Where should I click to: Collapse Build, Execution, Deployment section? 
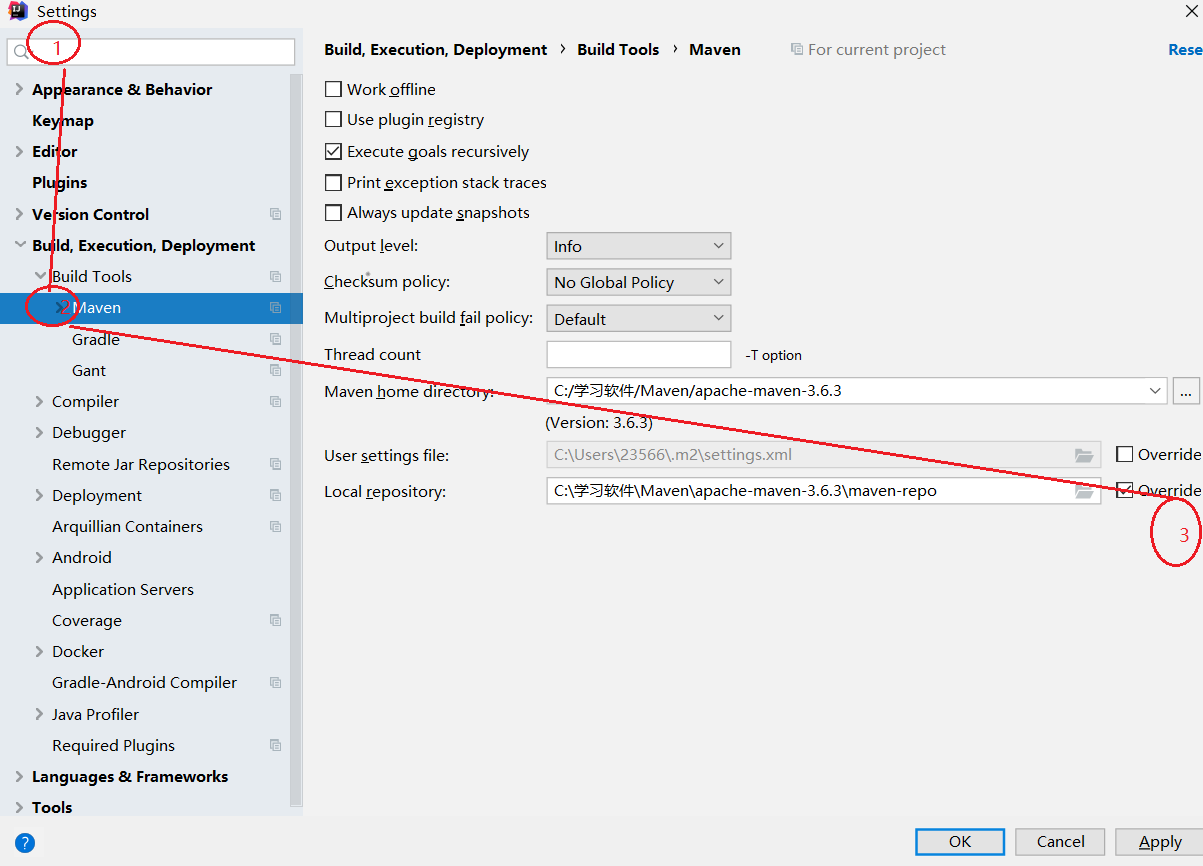19,245
